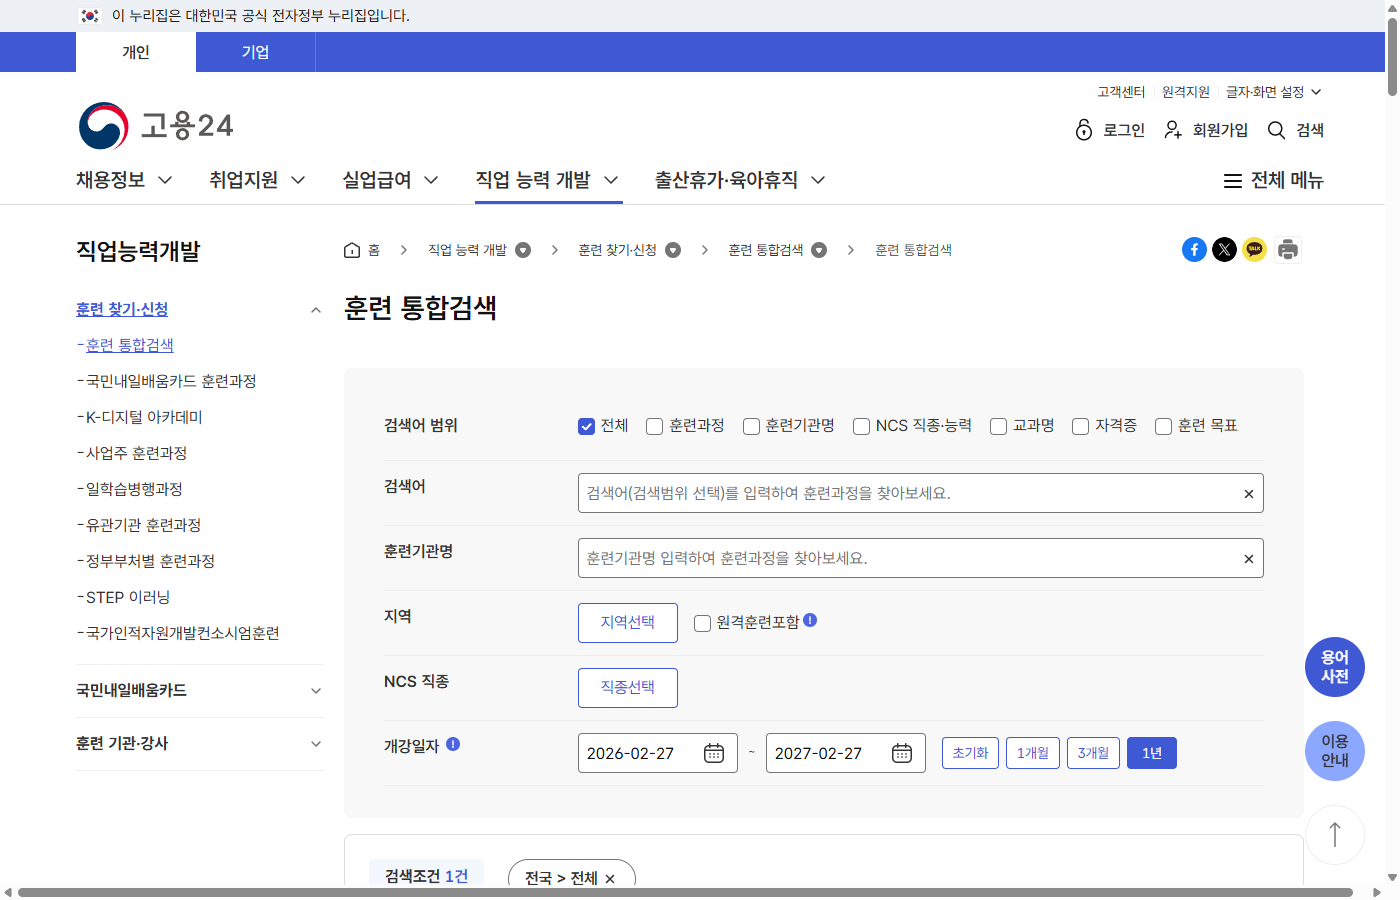Share the page via Facebook icon
The height and width of the screenshot is (900, 1400).
coord(1194,249)
